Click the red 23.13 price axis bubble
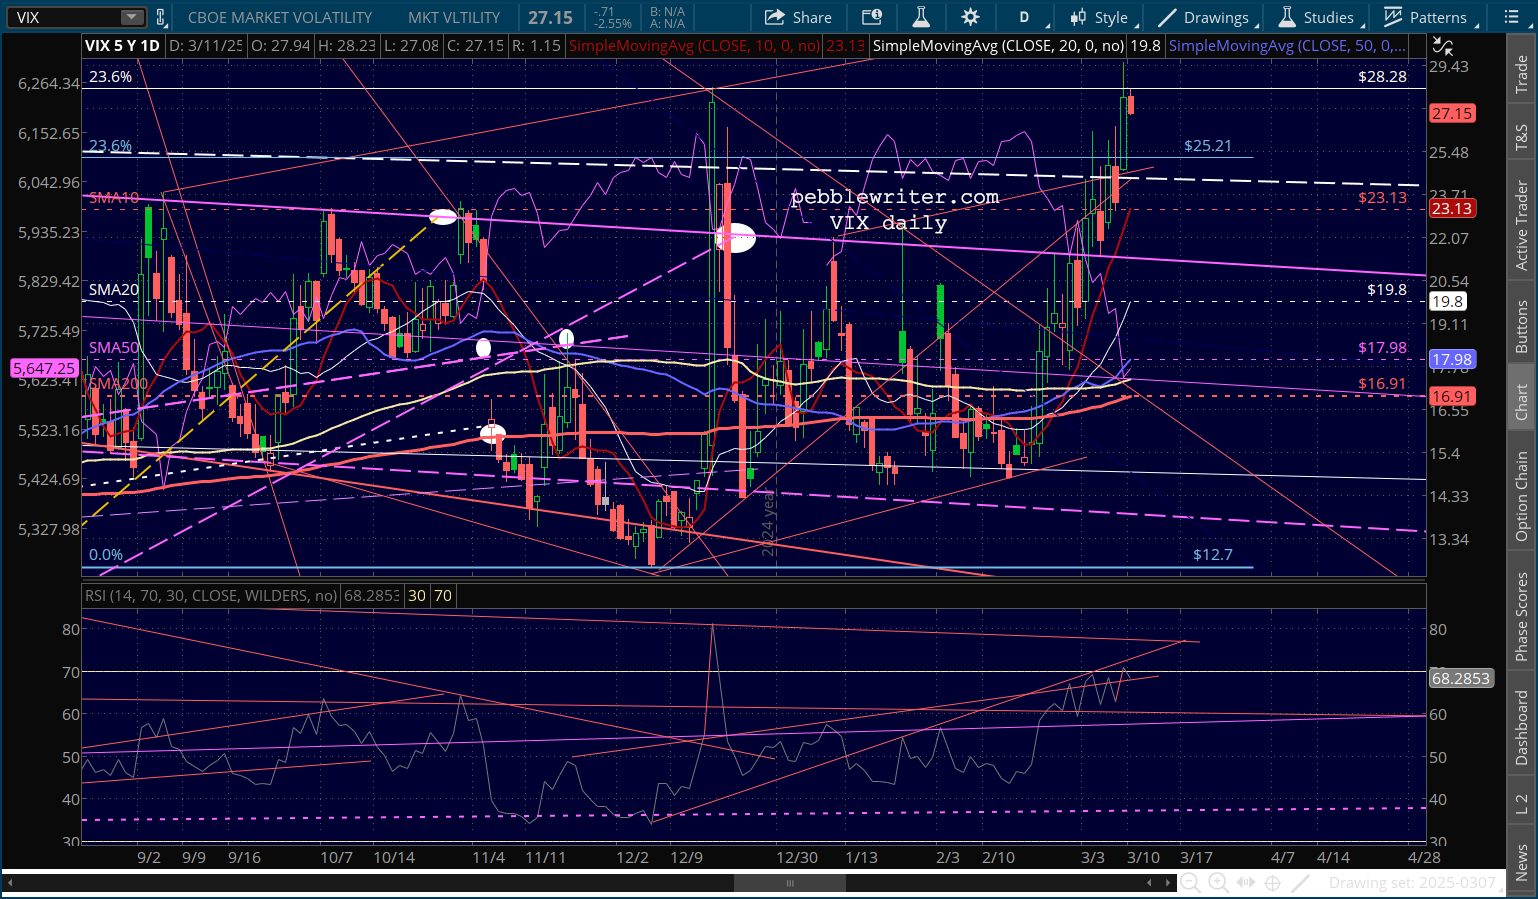The image size is (1538, 899). 1452,208
